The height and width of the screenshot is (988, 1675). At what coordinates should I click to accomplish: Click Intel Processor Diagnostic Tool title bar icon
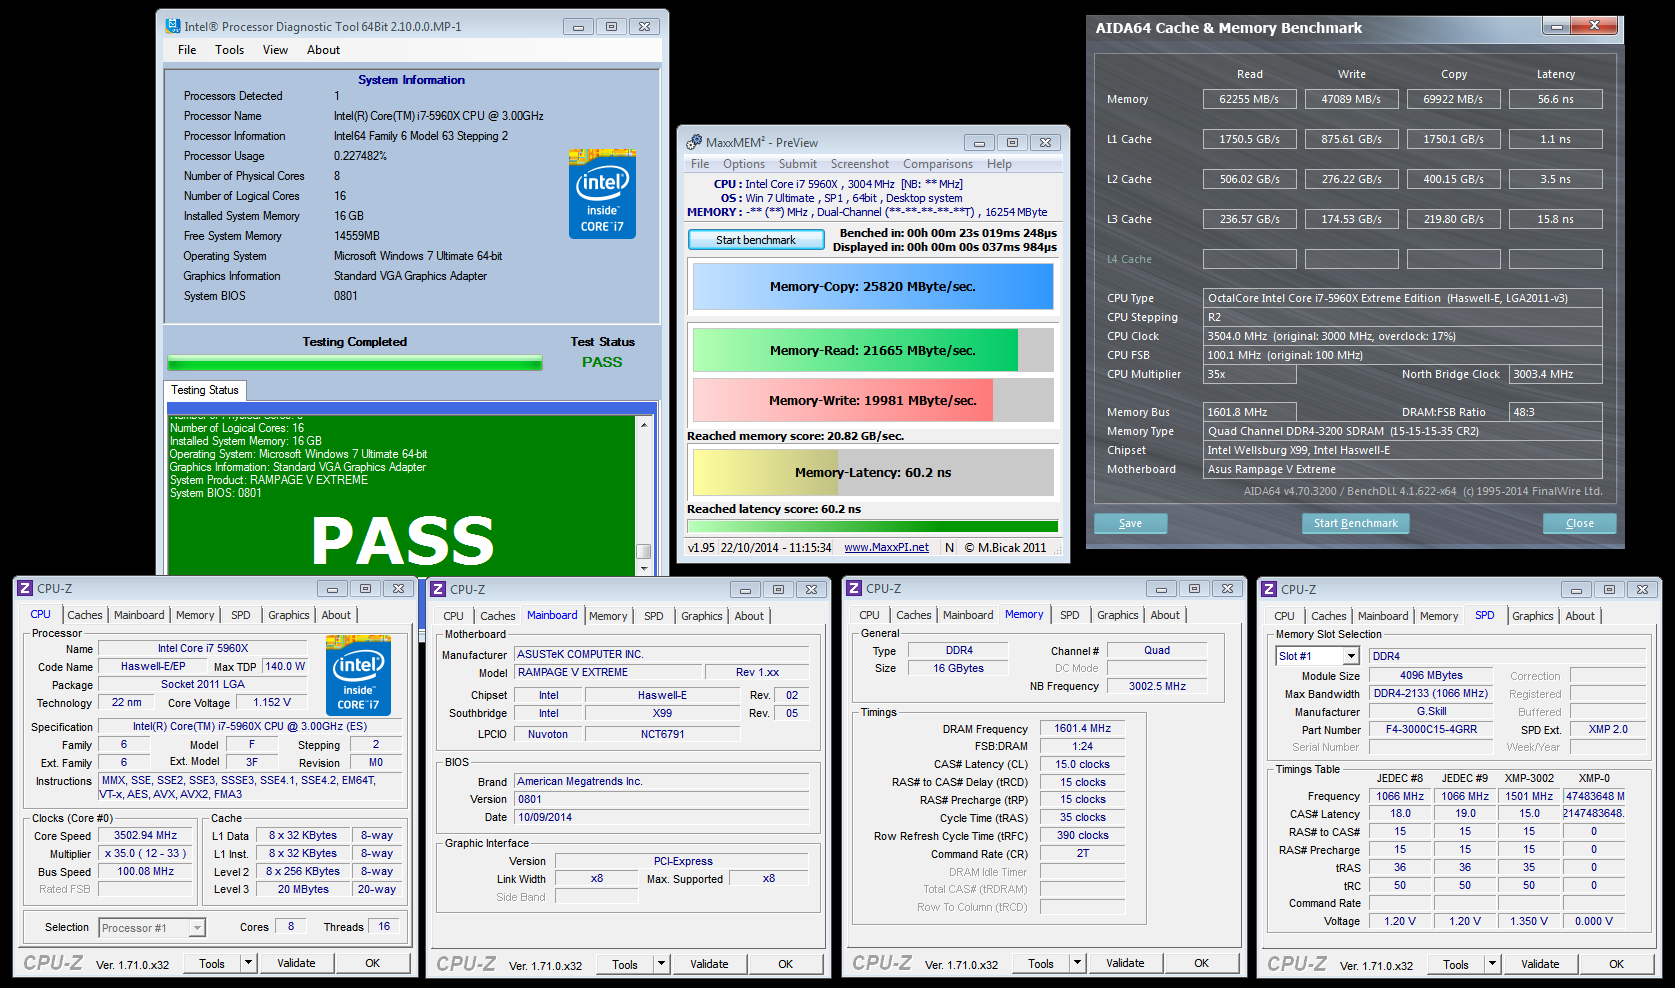[x=173, y=26]
